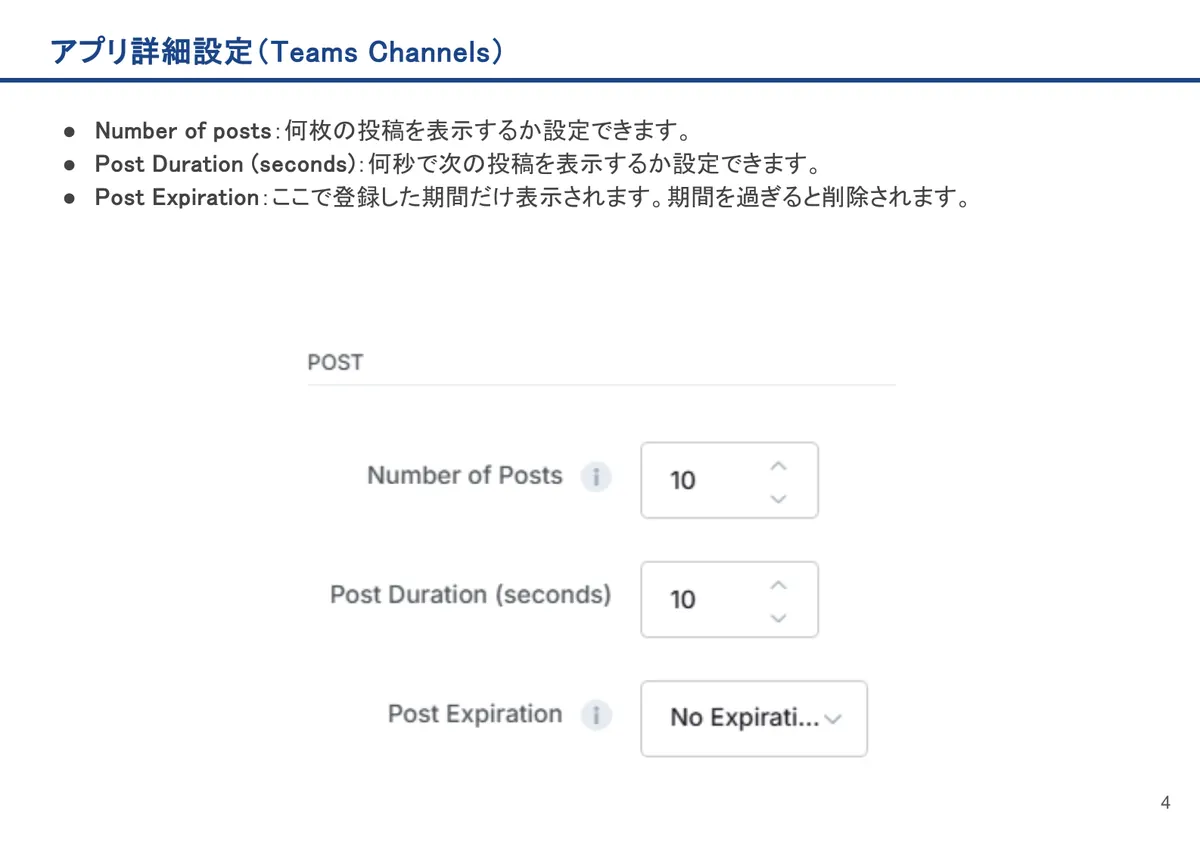The width and height of the screenshot is (1200, 849).
Task: Click the Number of Posts label
Action: click(x=465, y=476)
